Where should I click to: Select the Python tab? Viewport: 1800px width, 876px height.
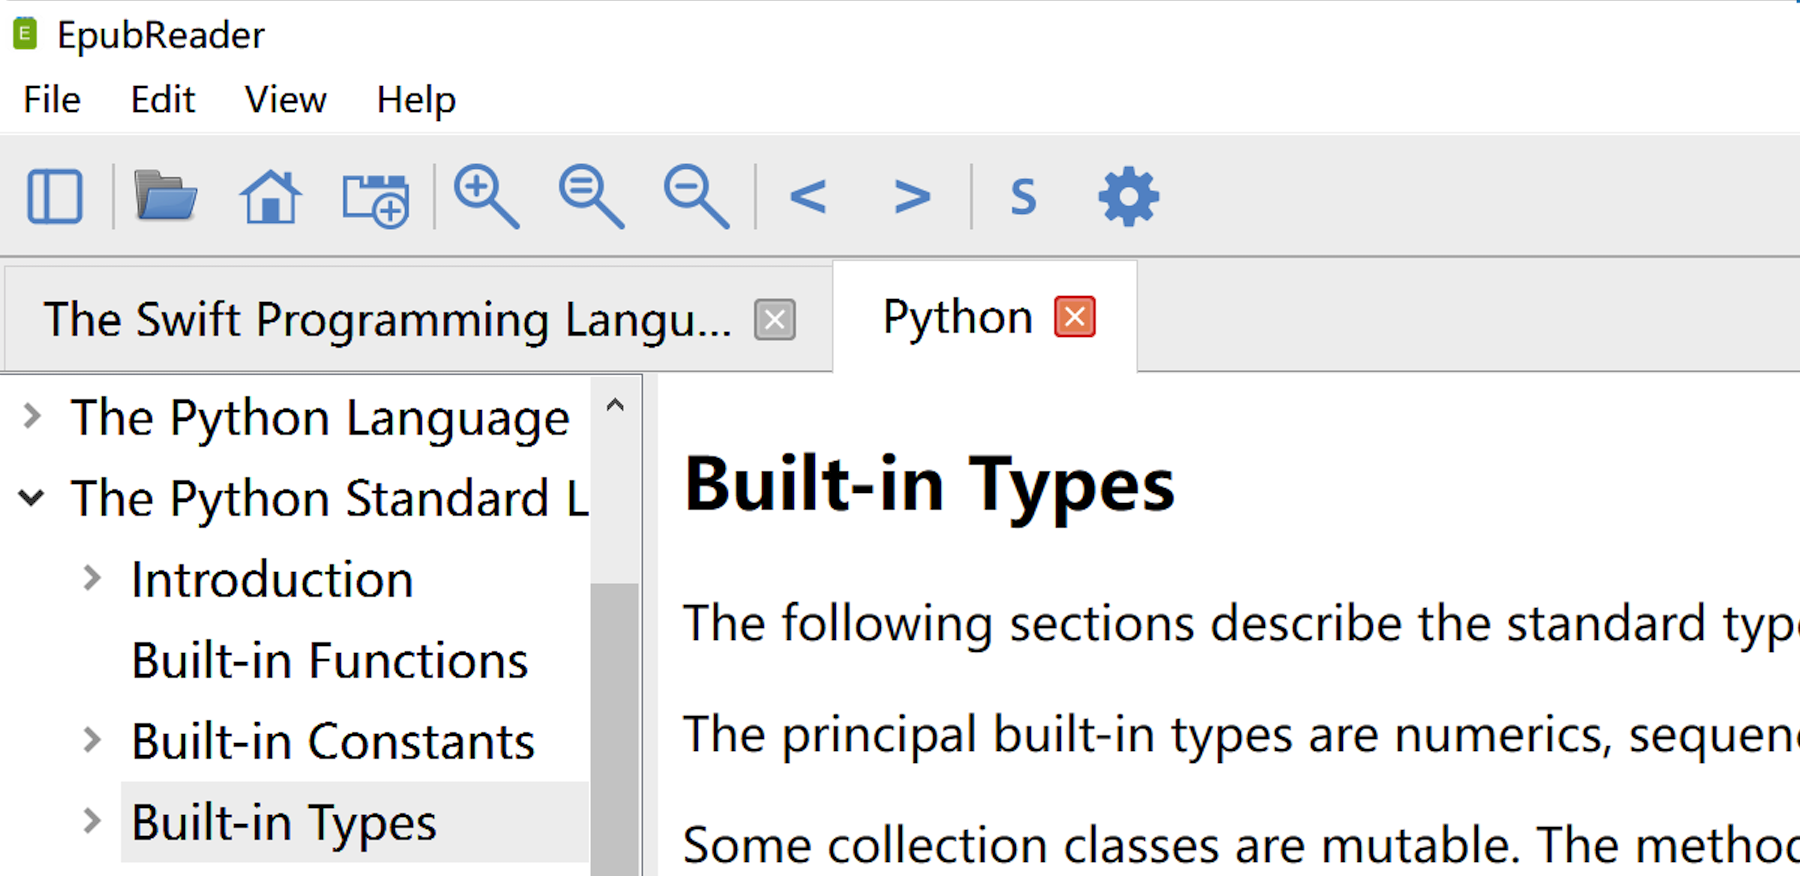[985, 317]
